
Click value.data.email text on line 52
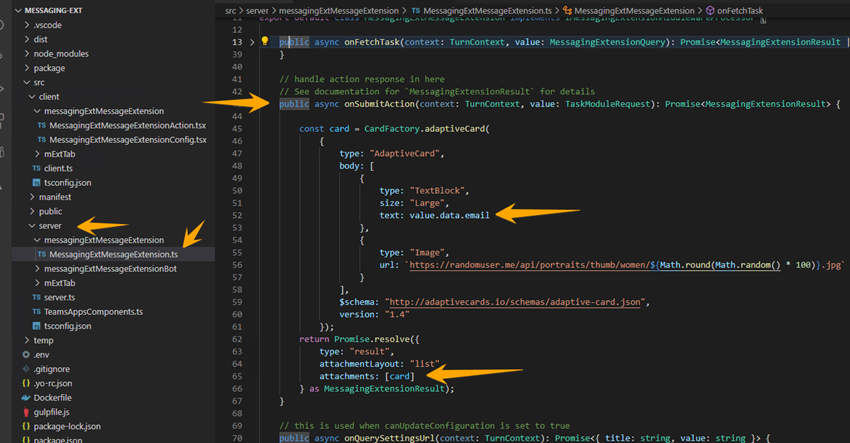click(449, 215)
